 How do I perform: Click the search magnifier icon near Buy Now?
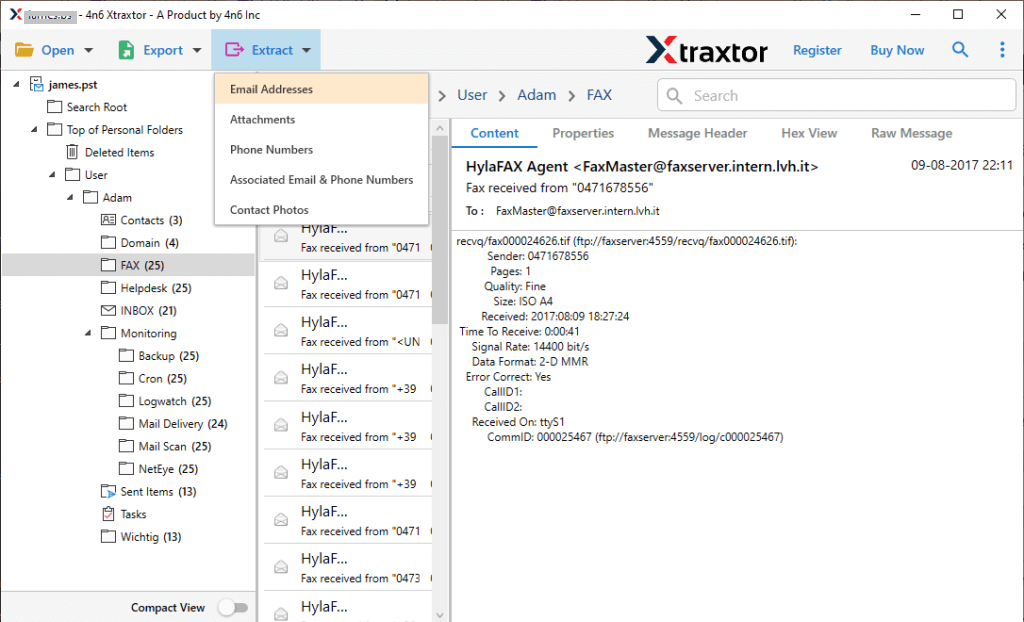[x=960, y=48]
